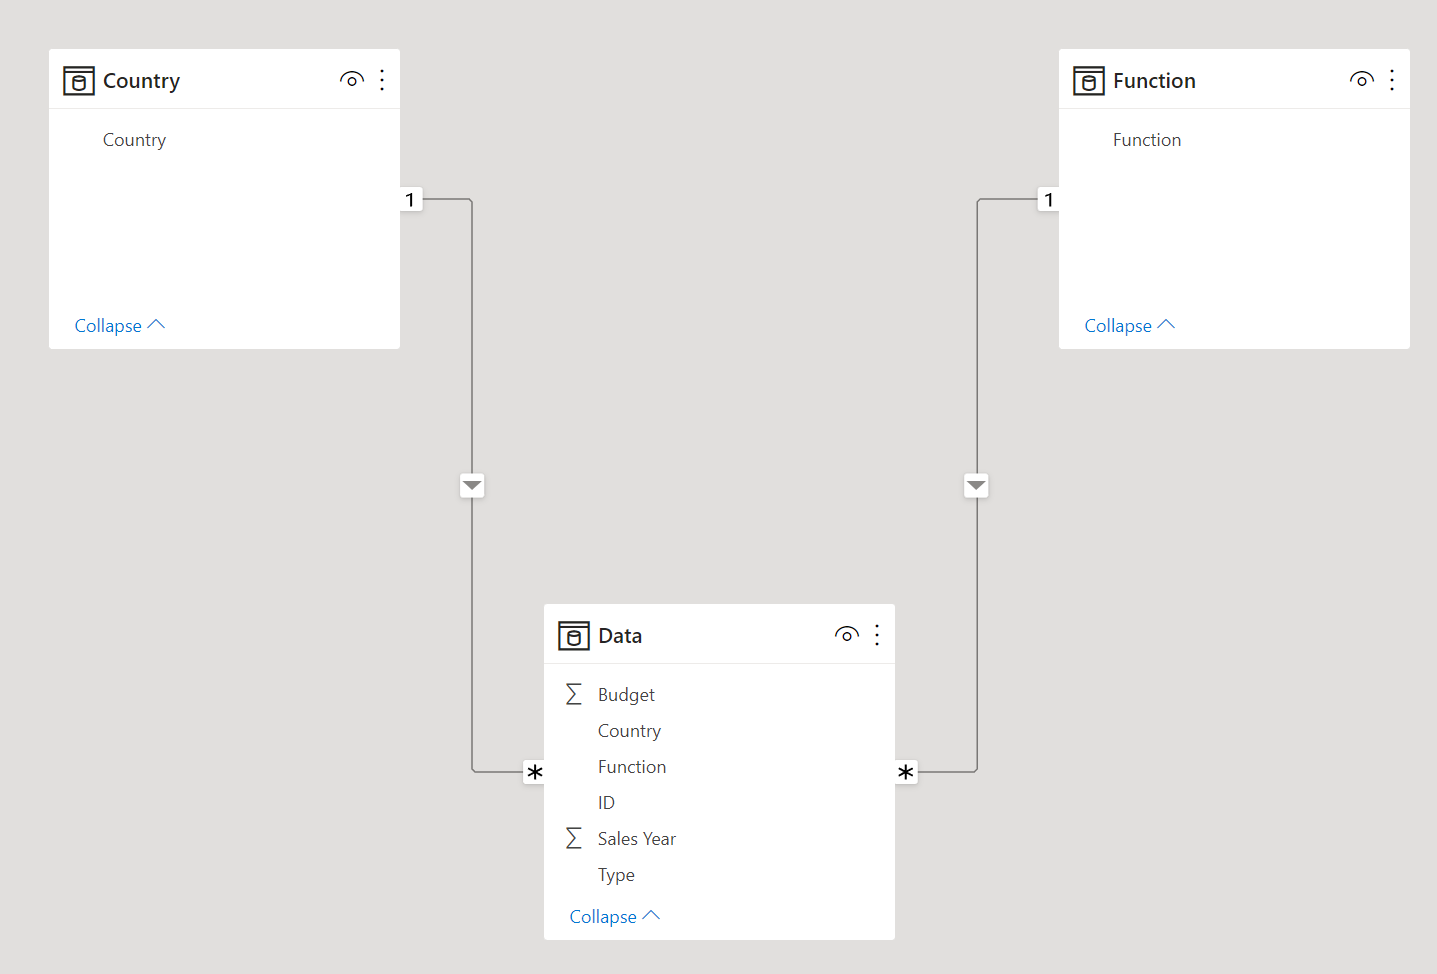Select the Function field in Data table
The width and height of the screenshot is (1437, 974).
tap(719, 767)
